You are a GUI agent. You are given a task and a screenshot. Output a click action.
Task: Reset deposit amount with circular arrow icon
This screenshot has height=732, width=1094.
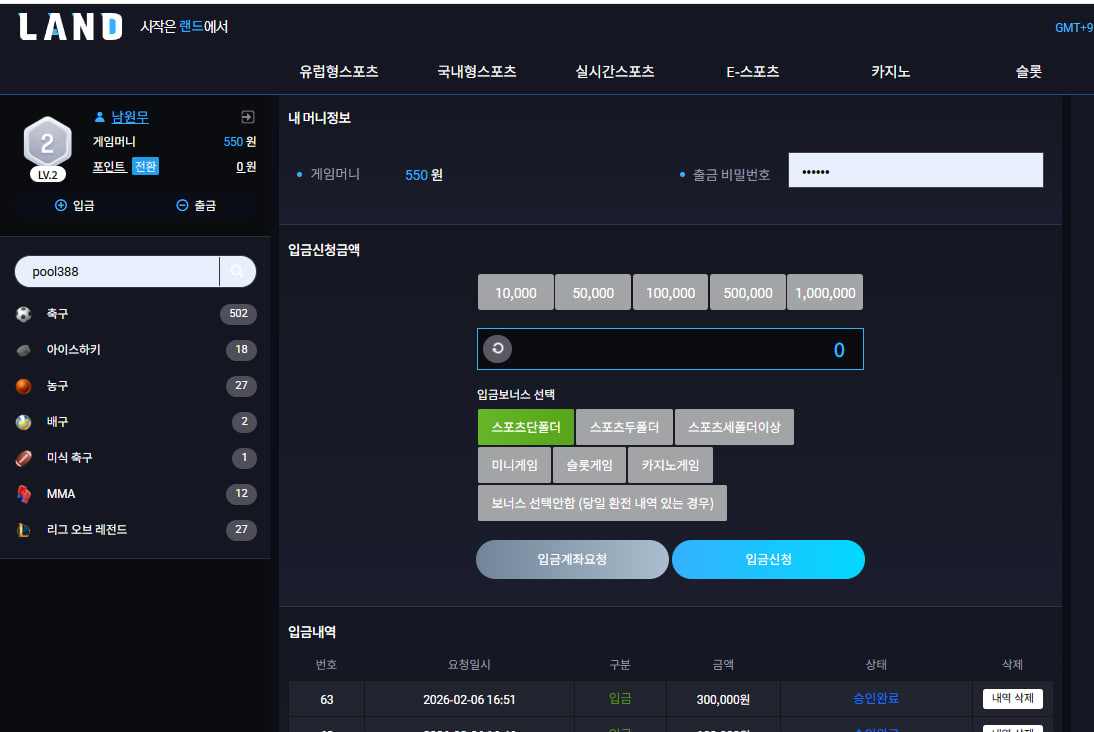tap(497, 348)
